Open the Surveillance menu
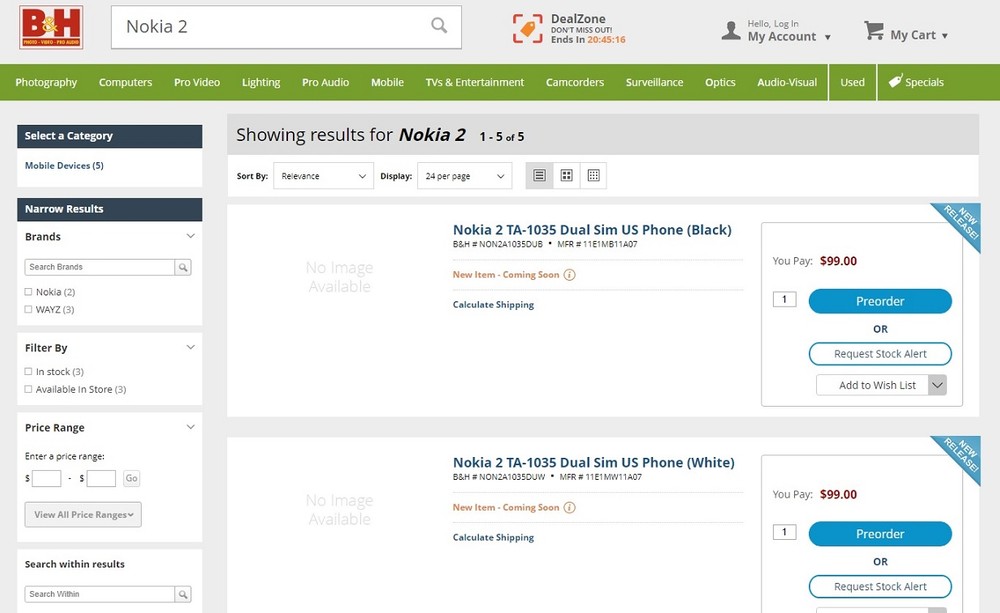Image resolution: width=1000 pixels, height=613 pixels. tap(654, 82)
